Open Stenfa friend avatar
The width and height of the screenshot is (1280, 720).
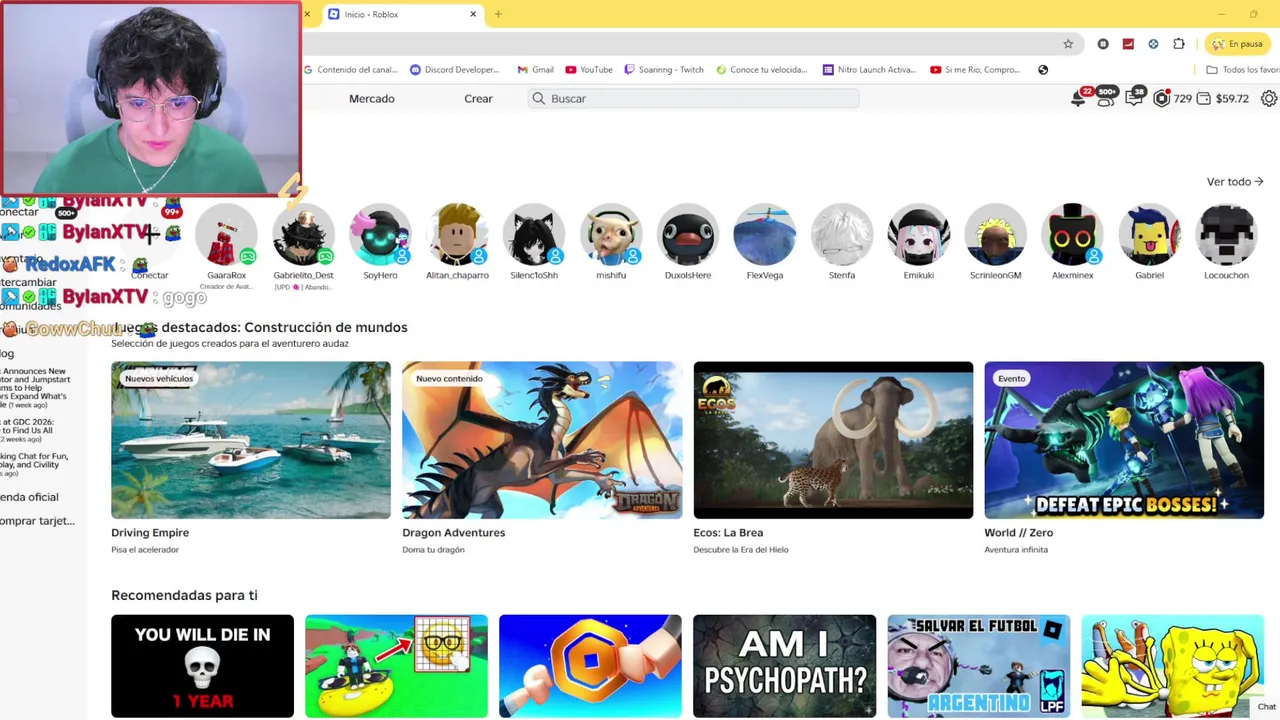(x=842, y=235)
